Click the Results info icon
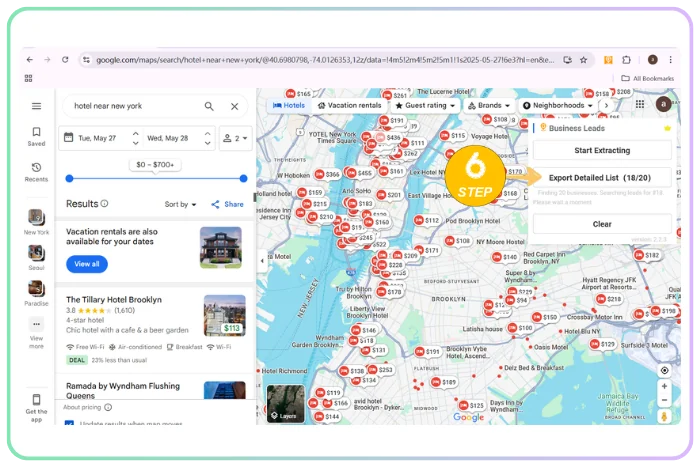This screenshot has width=700, height=471. click(104, 204)
